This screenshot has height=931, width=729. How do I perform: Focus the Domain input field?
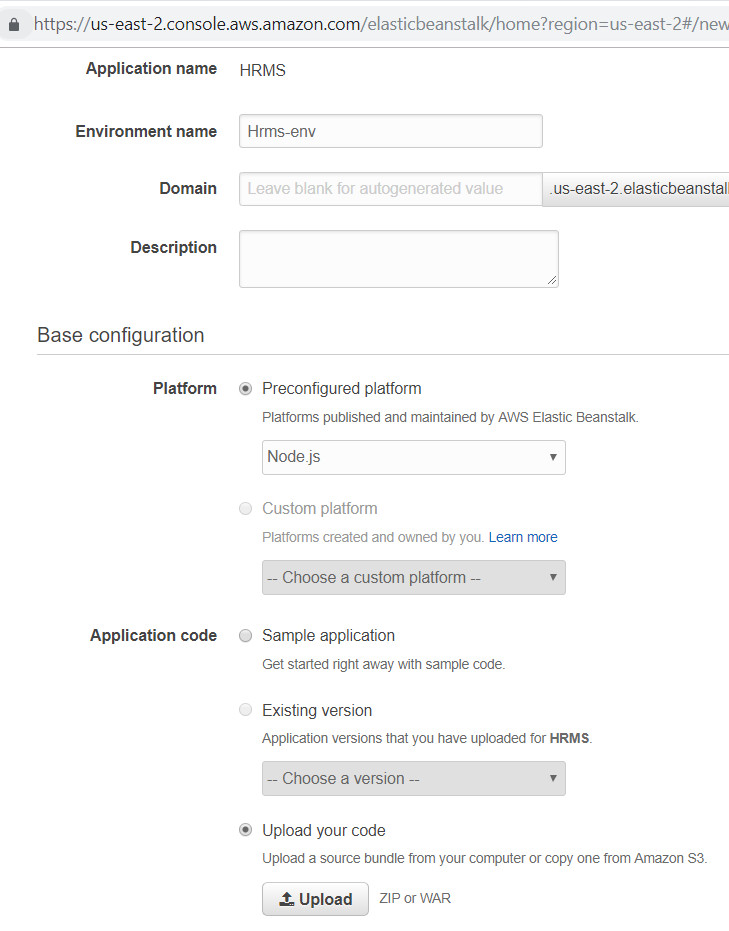click(x=390, y=188)
